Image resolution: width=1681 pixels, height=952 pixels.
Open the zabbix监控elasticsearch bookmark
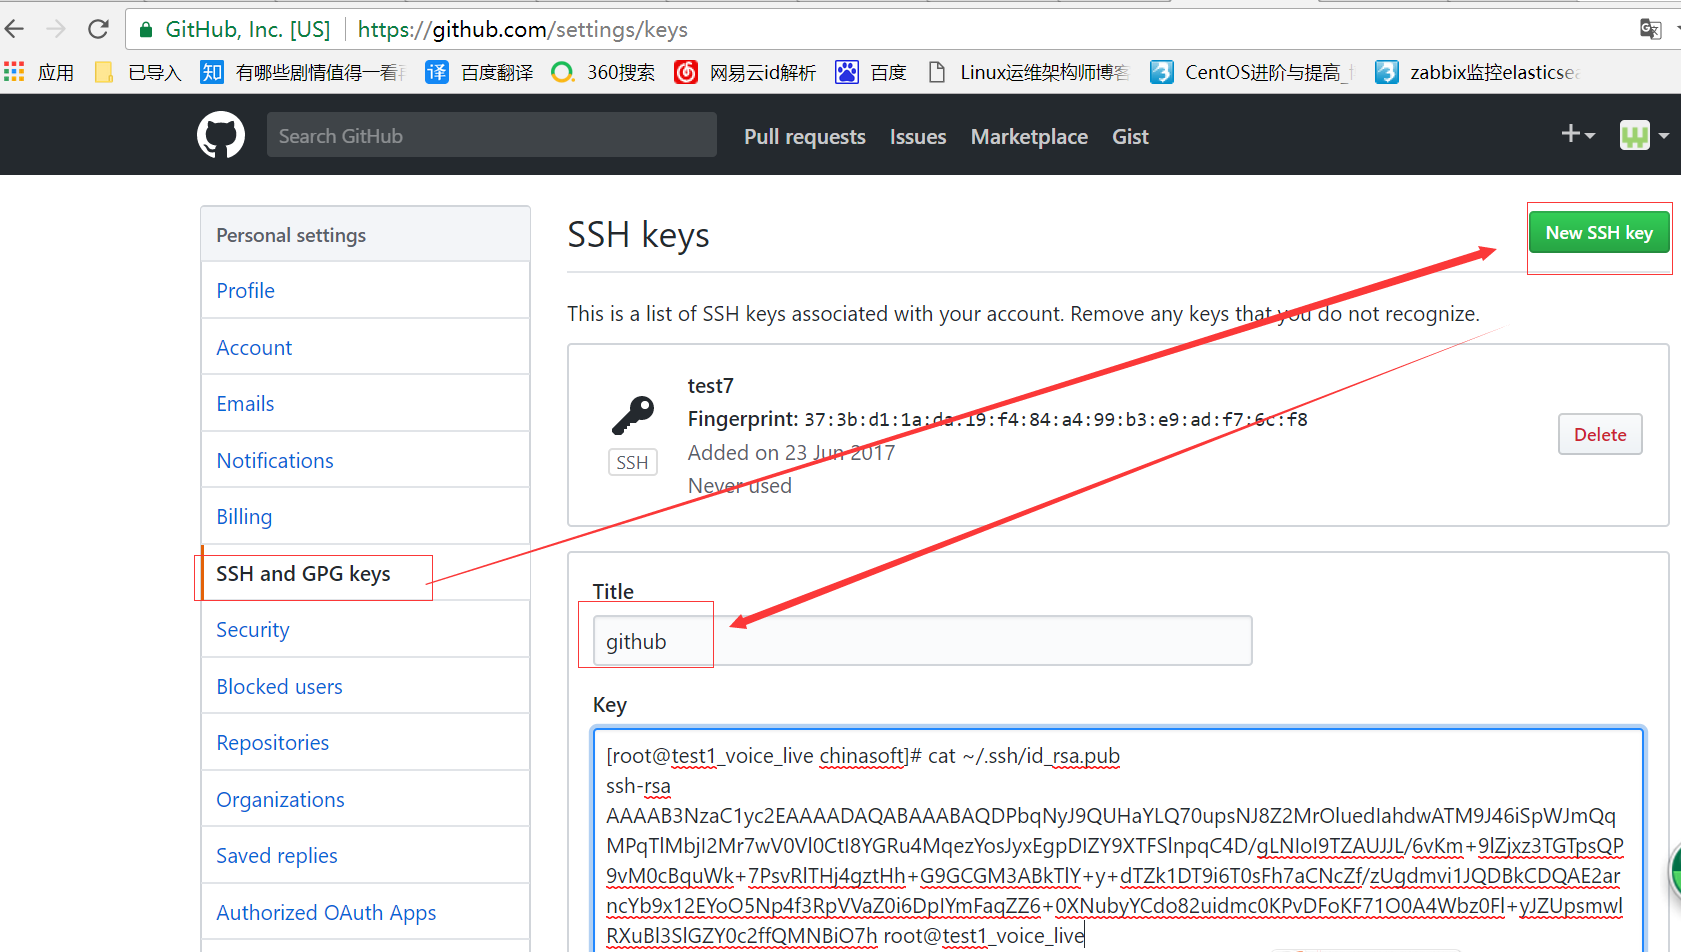pyautogui.click(x=1478, y=72)
